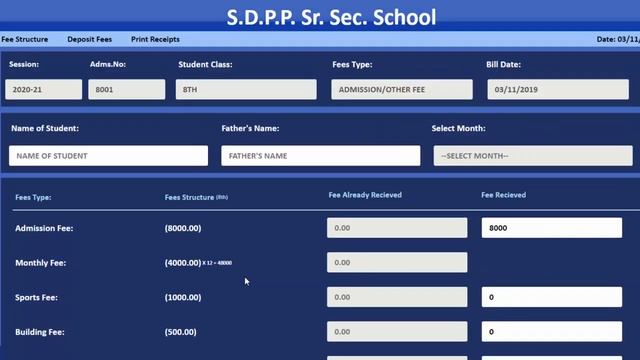This screenshot has height=360, width=640.
Task: Click the Adms.No field showing 8001
Action: click(x=127, y=89)
